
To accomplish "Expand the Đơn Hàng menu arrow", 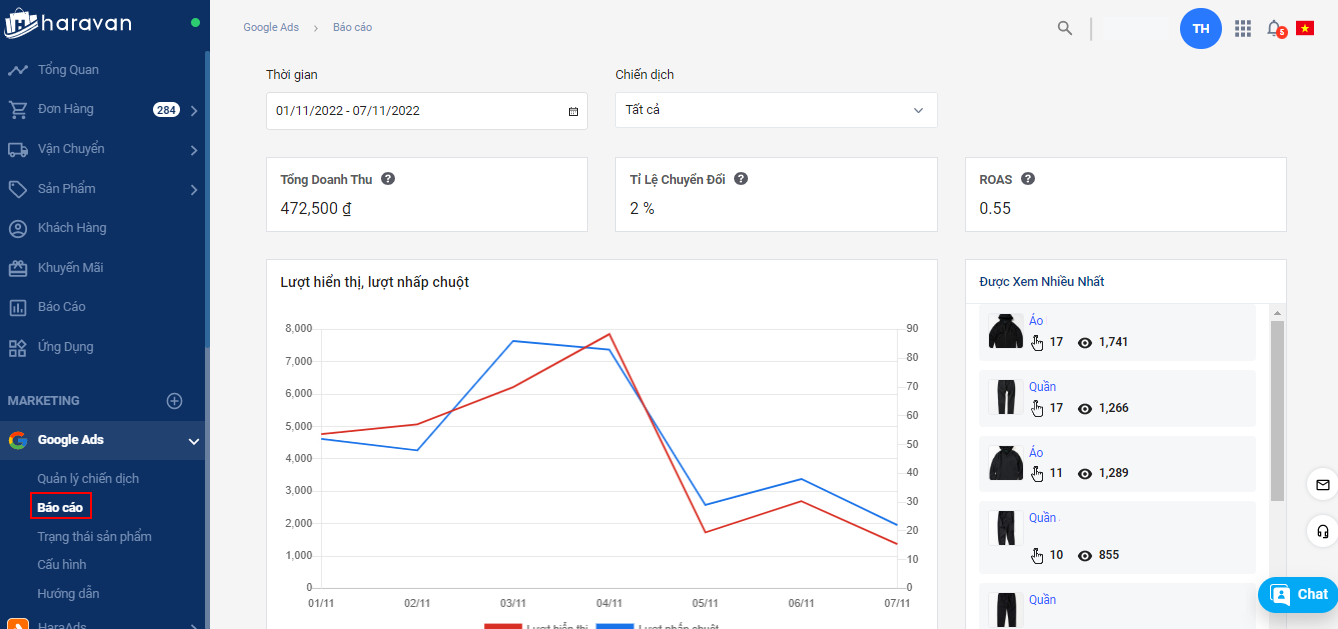I will (x=194, y=110).
